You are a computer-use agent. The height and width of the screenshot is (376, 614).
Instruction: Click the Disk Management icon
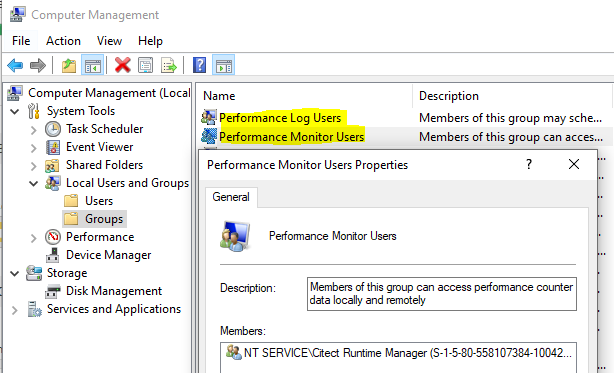pyautogui.click(x=53, y=291)
